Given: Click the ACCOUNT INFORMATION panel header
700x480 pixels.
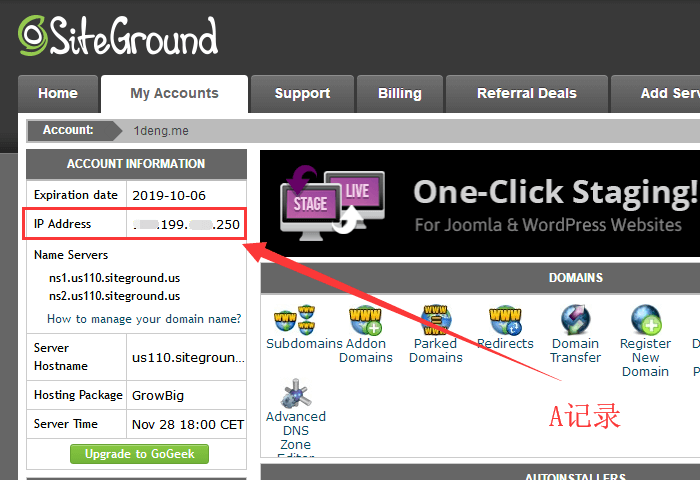Looking at the screenshot, I should point(136,164).
